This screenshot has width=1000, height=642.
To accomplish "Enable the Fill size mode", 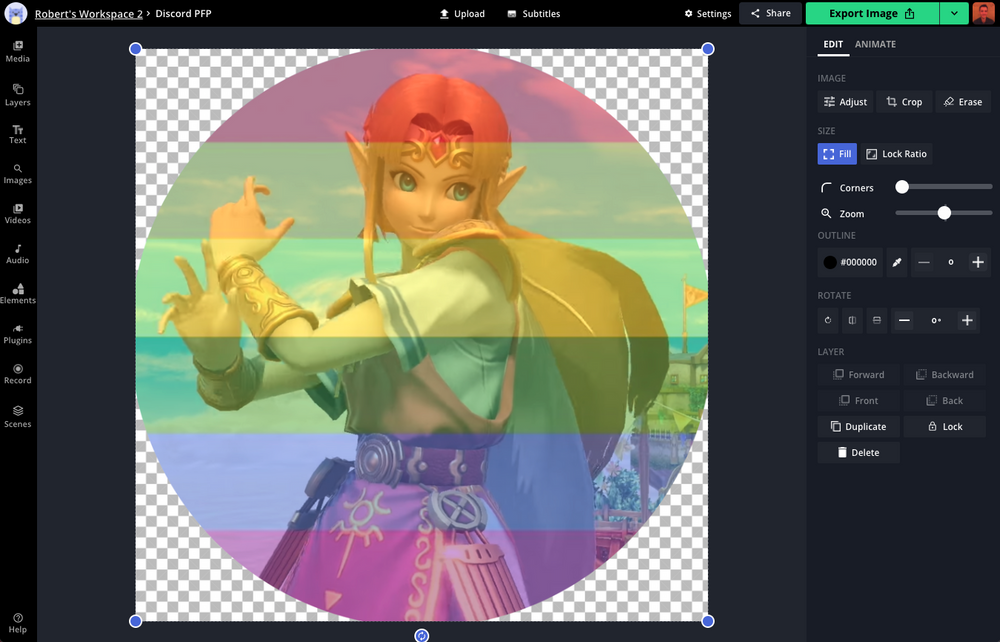I will coord(837,154).
